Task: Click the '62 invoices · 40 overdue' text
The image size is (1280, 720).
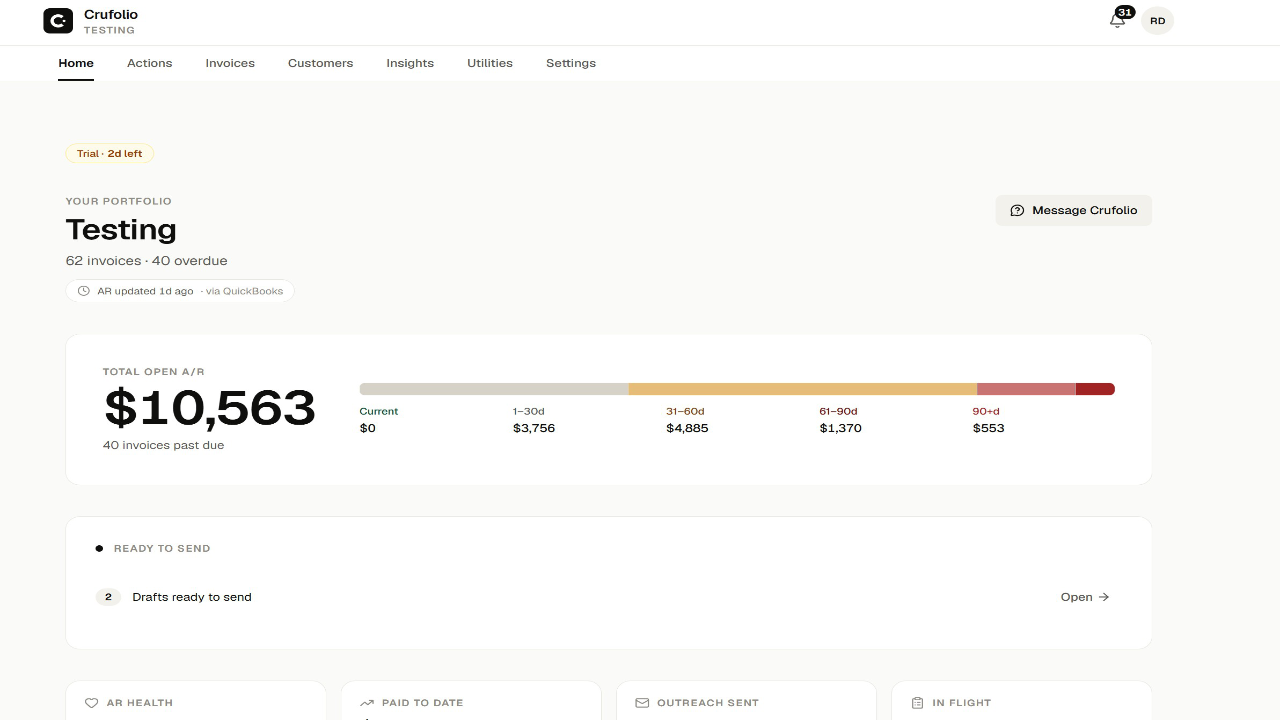Action: [x=147, y=261]
